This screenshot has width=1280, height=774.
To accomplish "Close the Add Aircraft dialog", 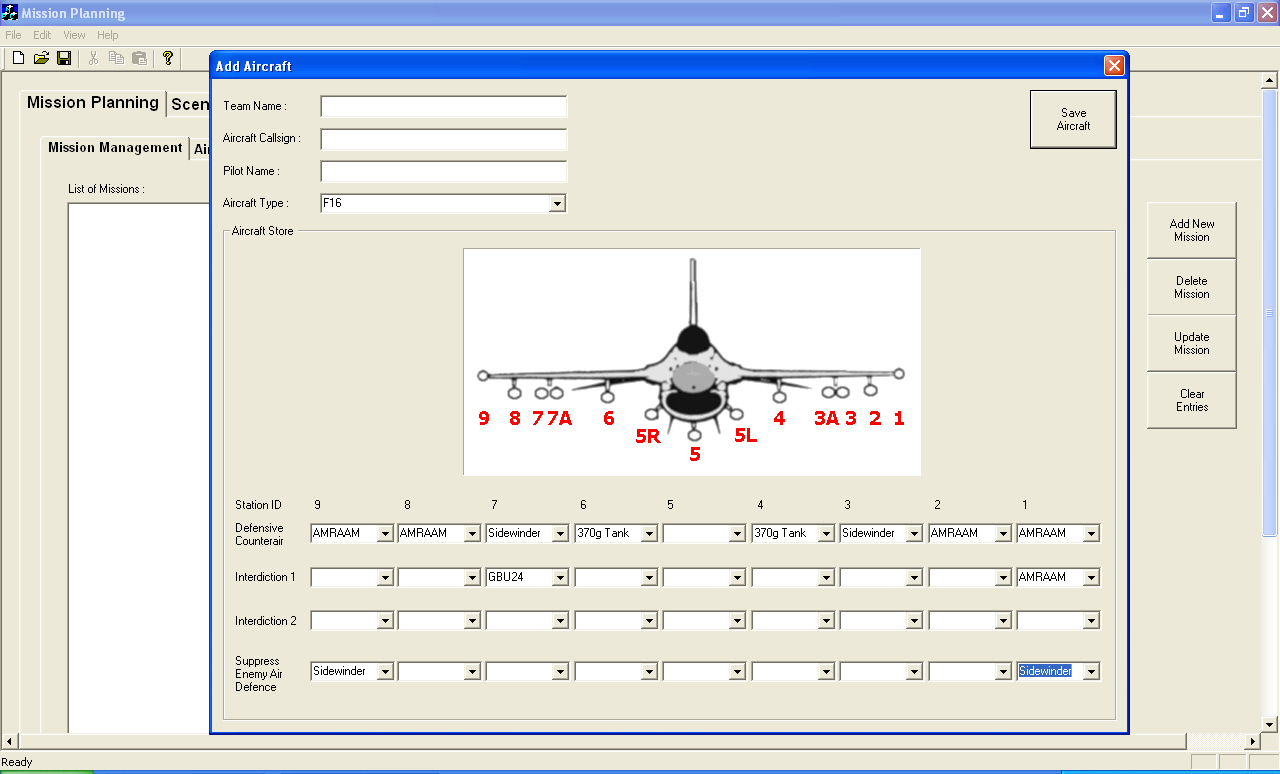I will click(x=1114, y=66).
